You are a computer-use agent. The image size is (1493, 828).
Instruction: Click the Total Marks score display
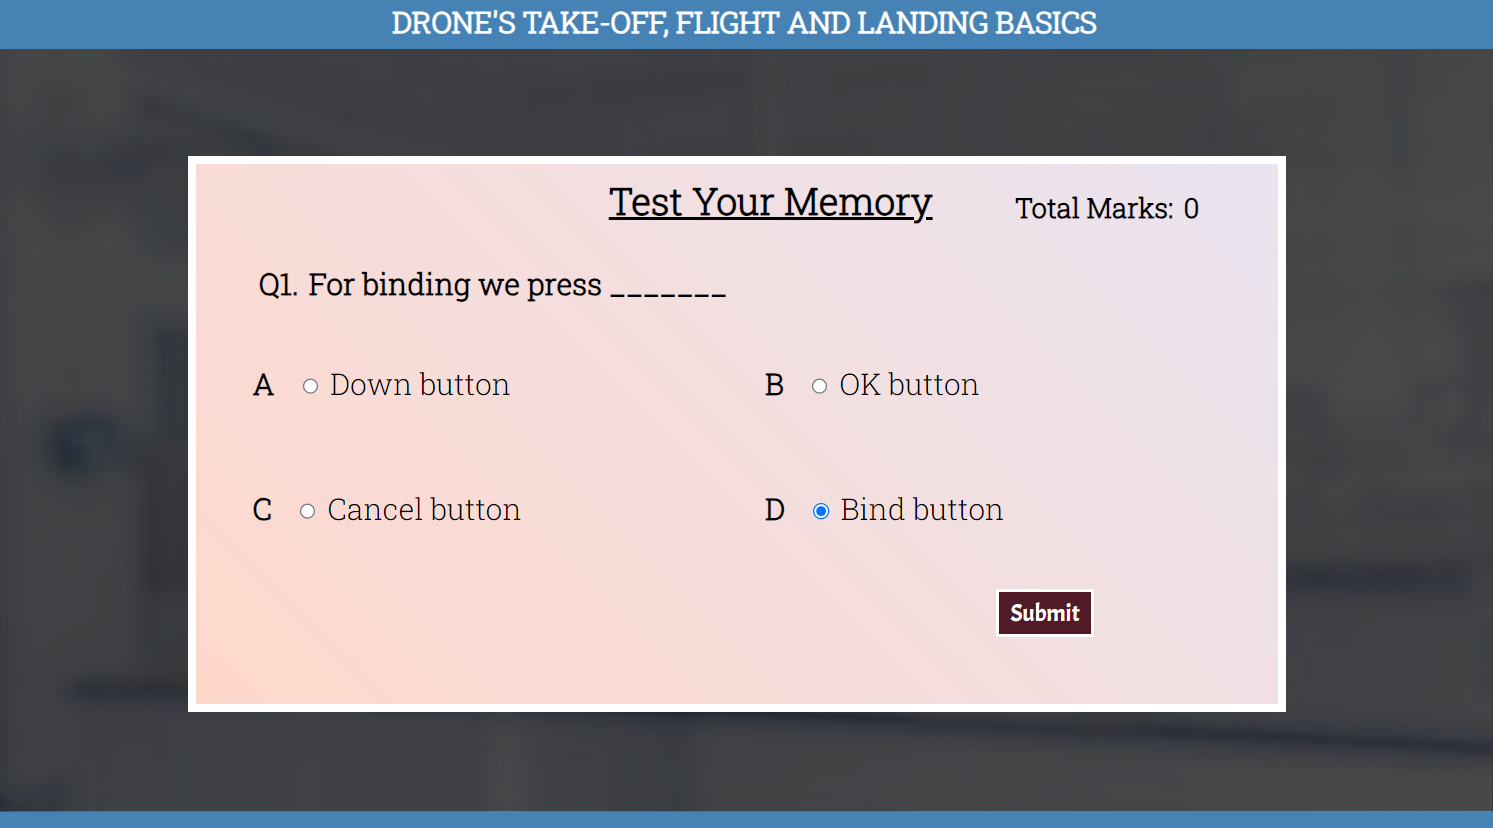click(1107, 208)
